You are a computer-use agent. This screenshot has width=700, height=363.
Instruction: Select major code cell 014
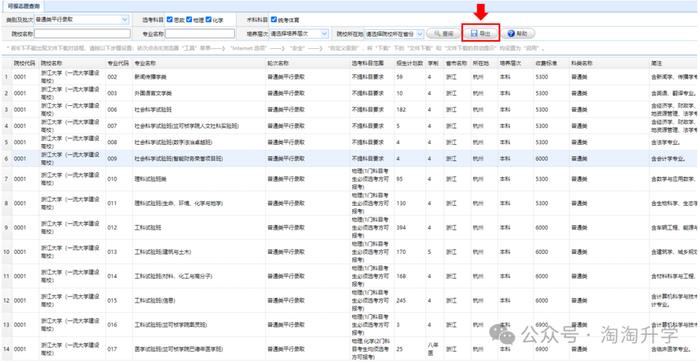click(112, 276)
